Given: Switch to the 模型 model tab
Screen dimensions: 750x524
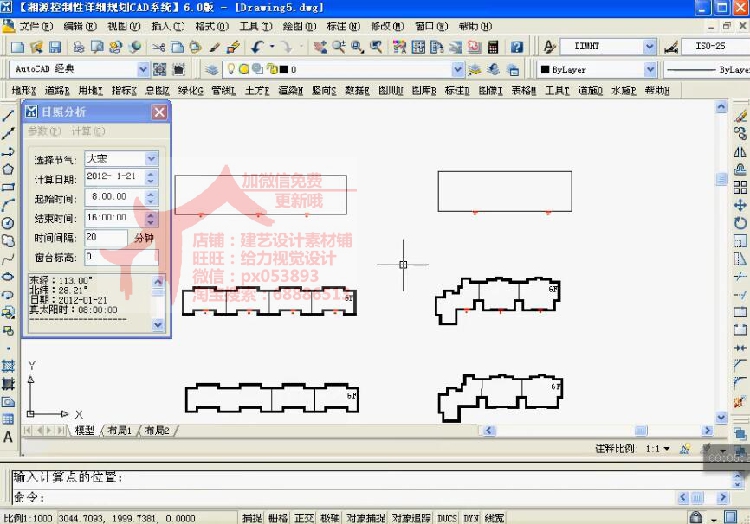Looking at the screenshot, I should pos(85,430).
